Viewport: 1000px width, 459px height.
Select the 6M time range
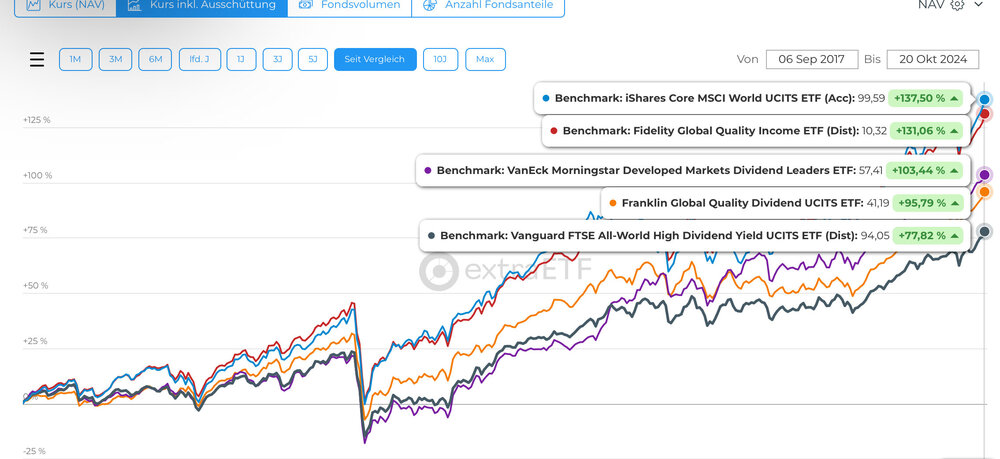(x=155, y=59)
